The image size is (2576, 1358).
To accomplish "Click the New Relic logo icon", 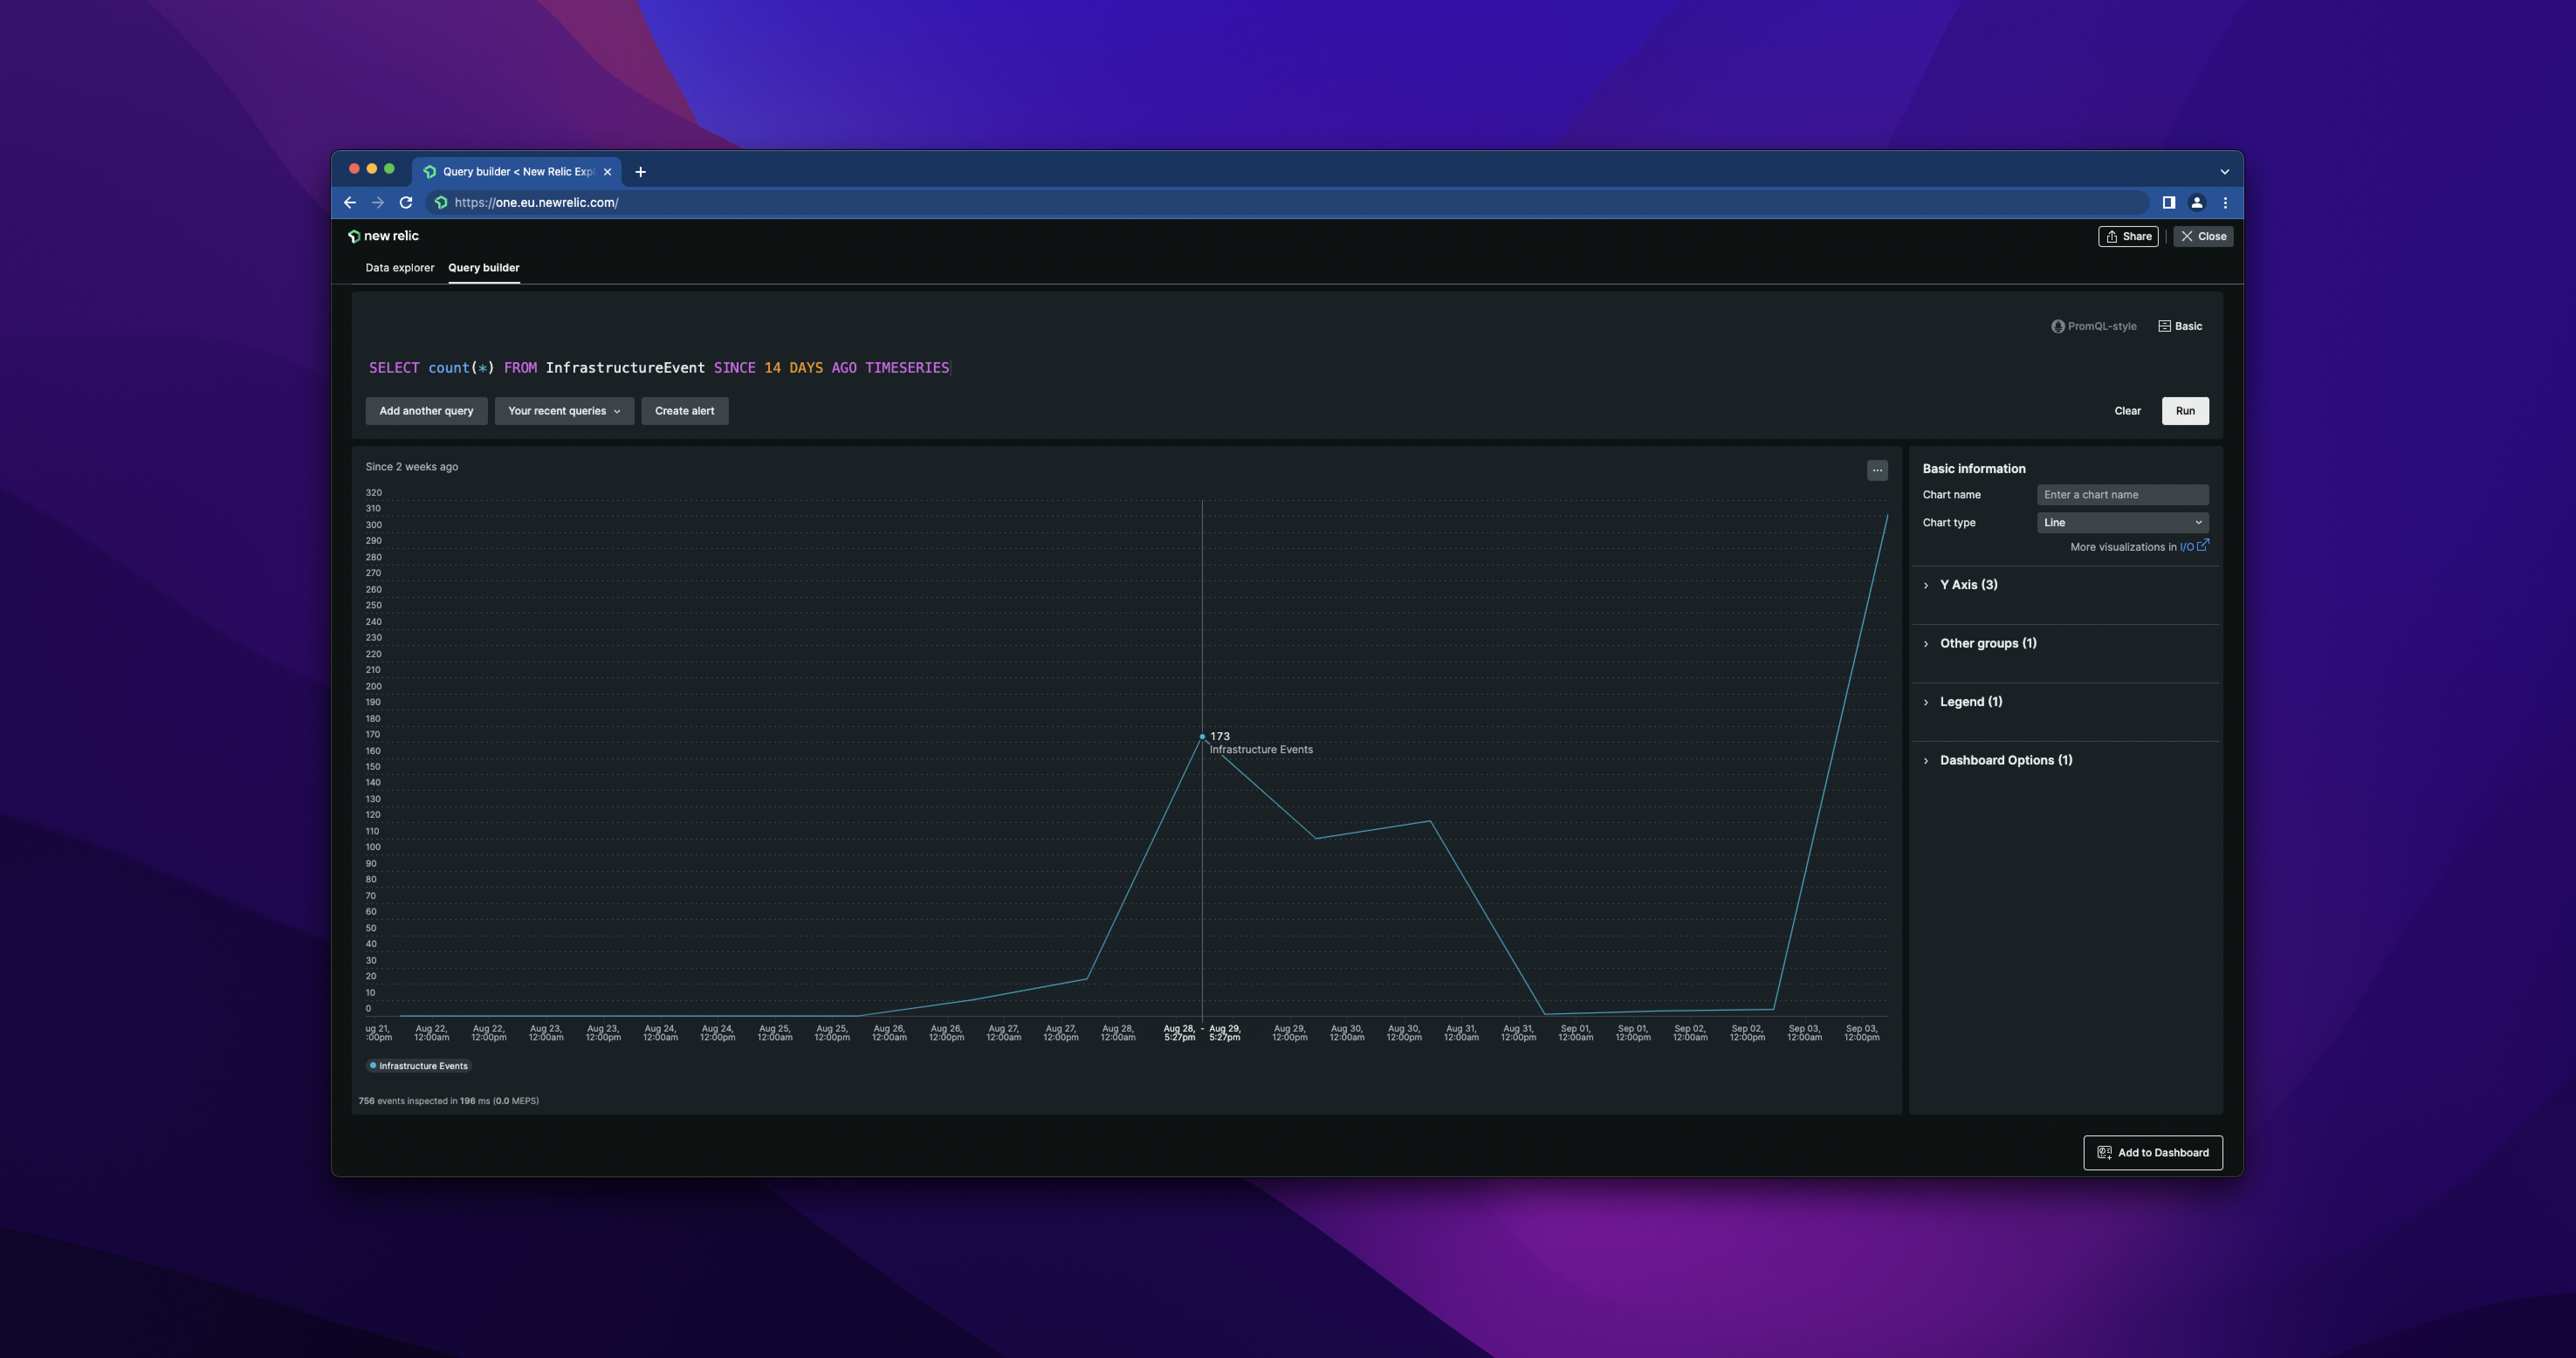I will (354, 237).
